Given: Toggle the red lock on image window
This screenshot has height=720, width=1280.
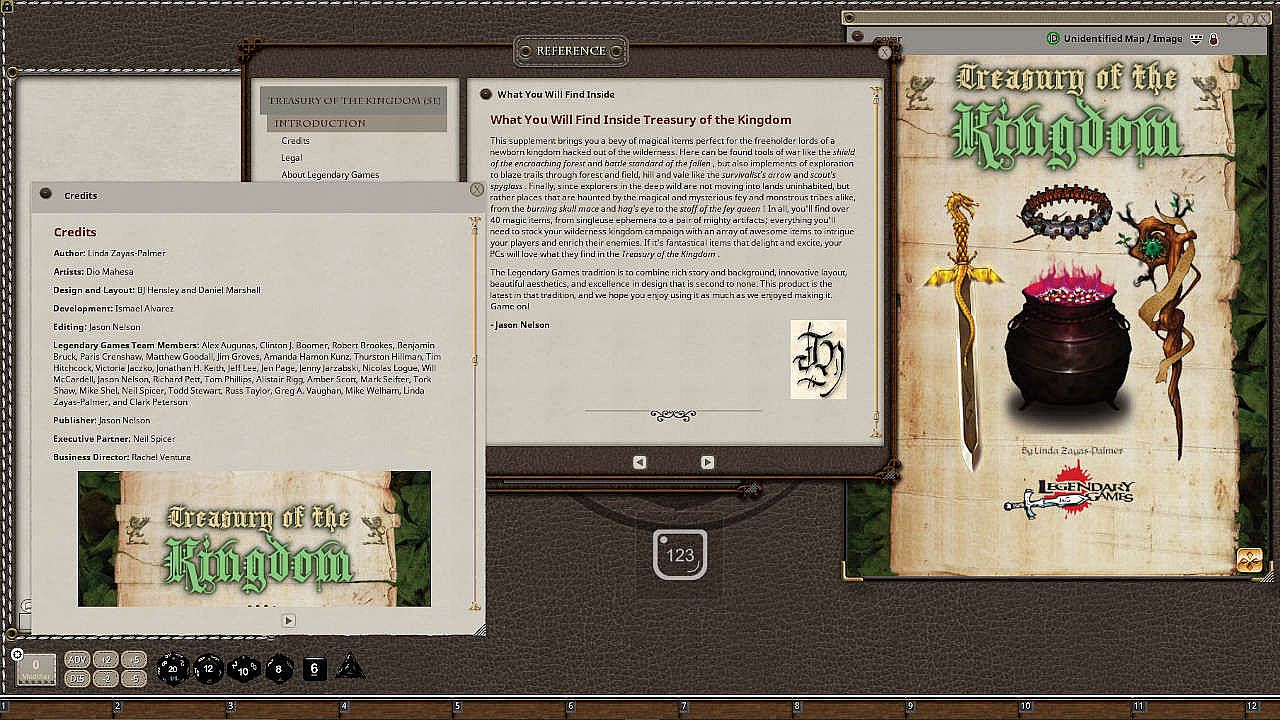Looking at the screenshot, I should coord(1213,39).
